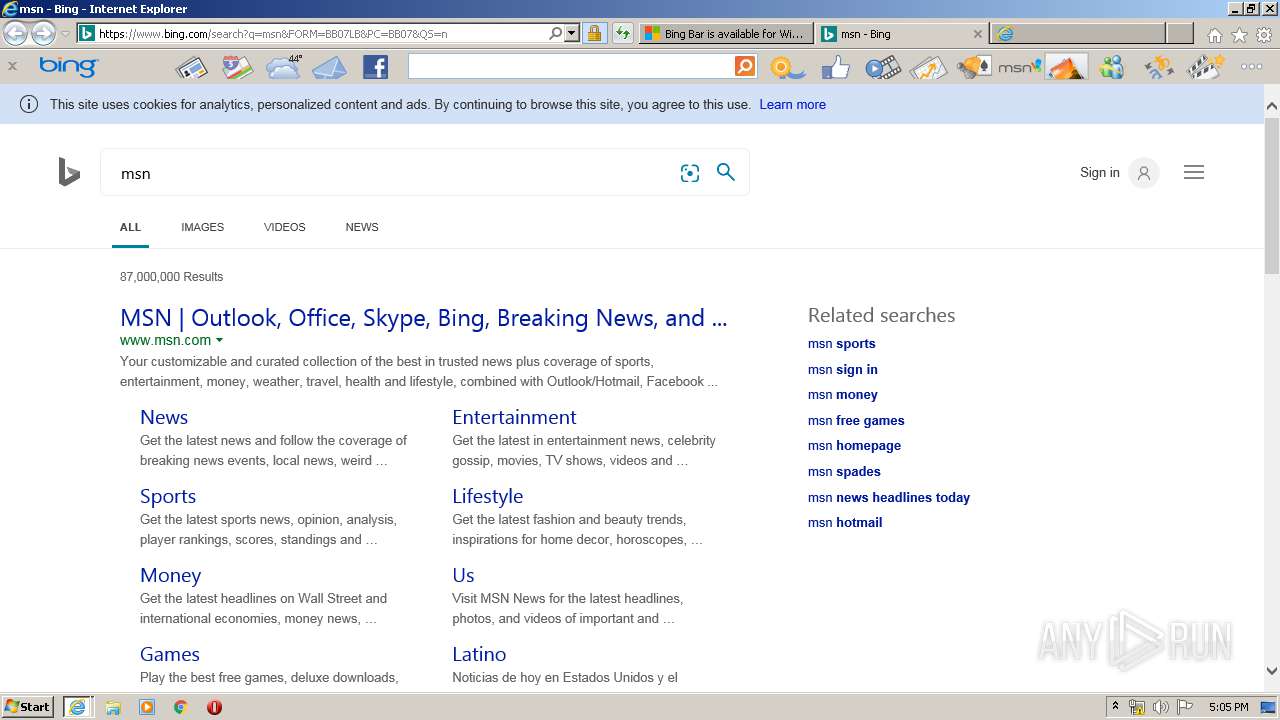
Task: Select the IMAGES results tab
Action: pyautogui.click(x=202, y=227)
